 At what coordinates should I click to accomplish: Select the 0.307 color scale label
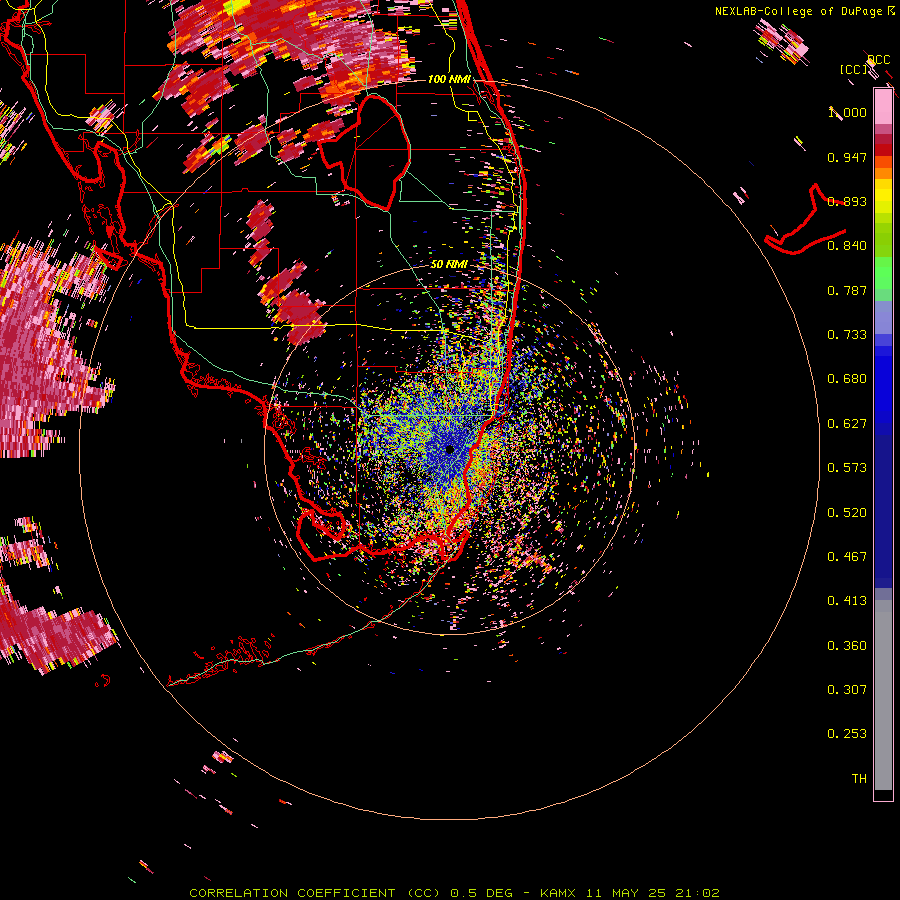click(x=847, y=690)
